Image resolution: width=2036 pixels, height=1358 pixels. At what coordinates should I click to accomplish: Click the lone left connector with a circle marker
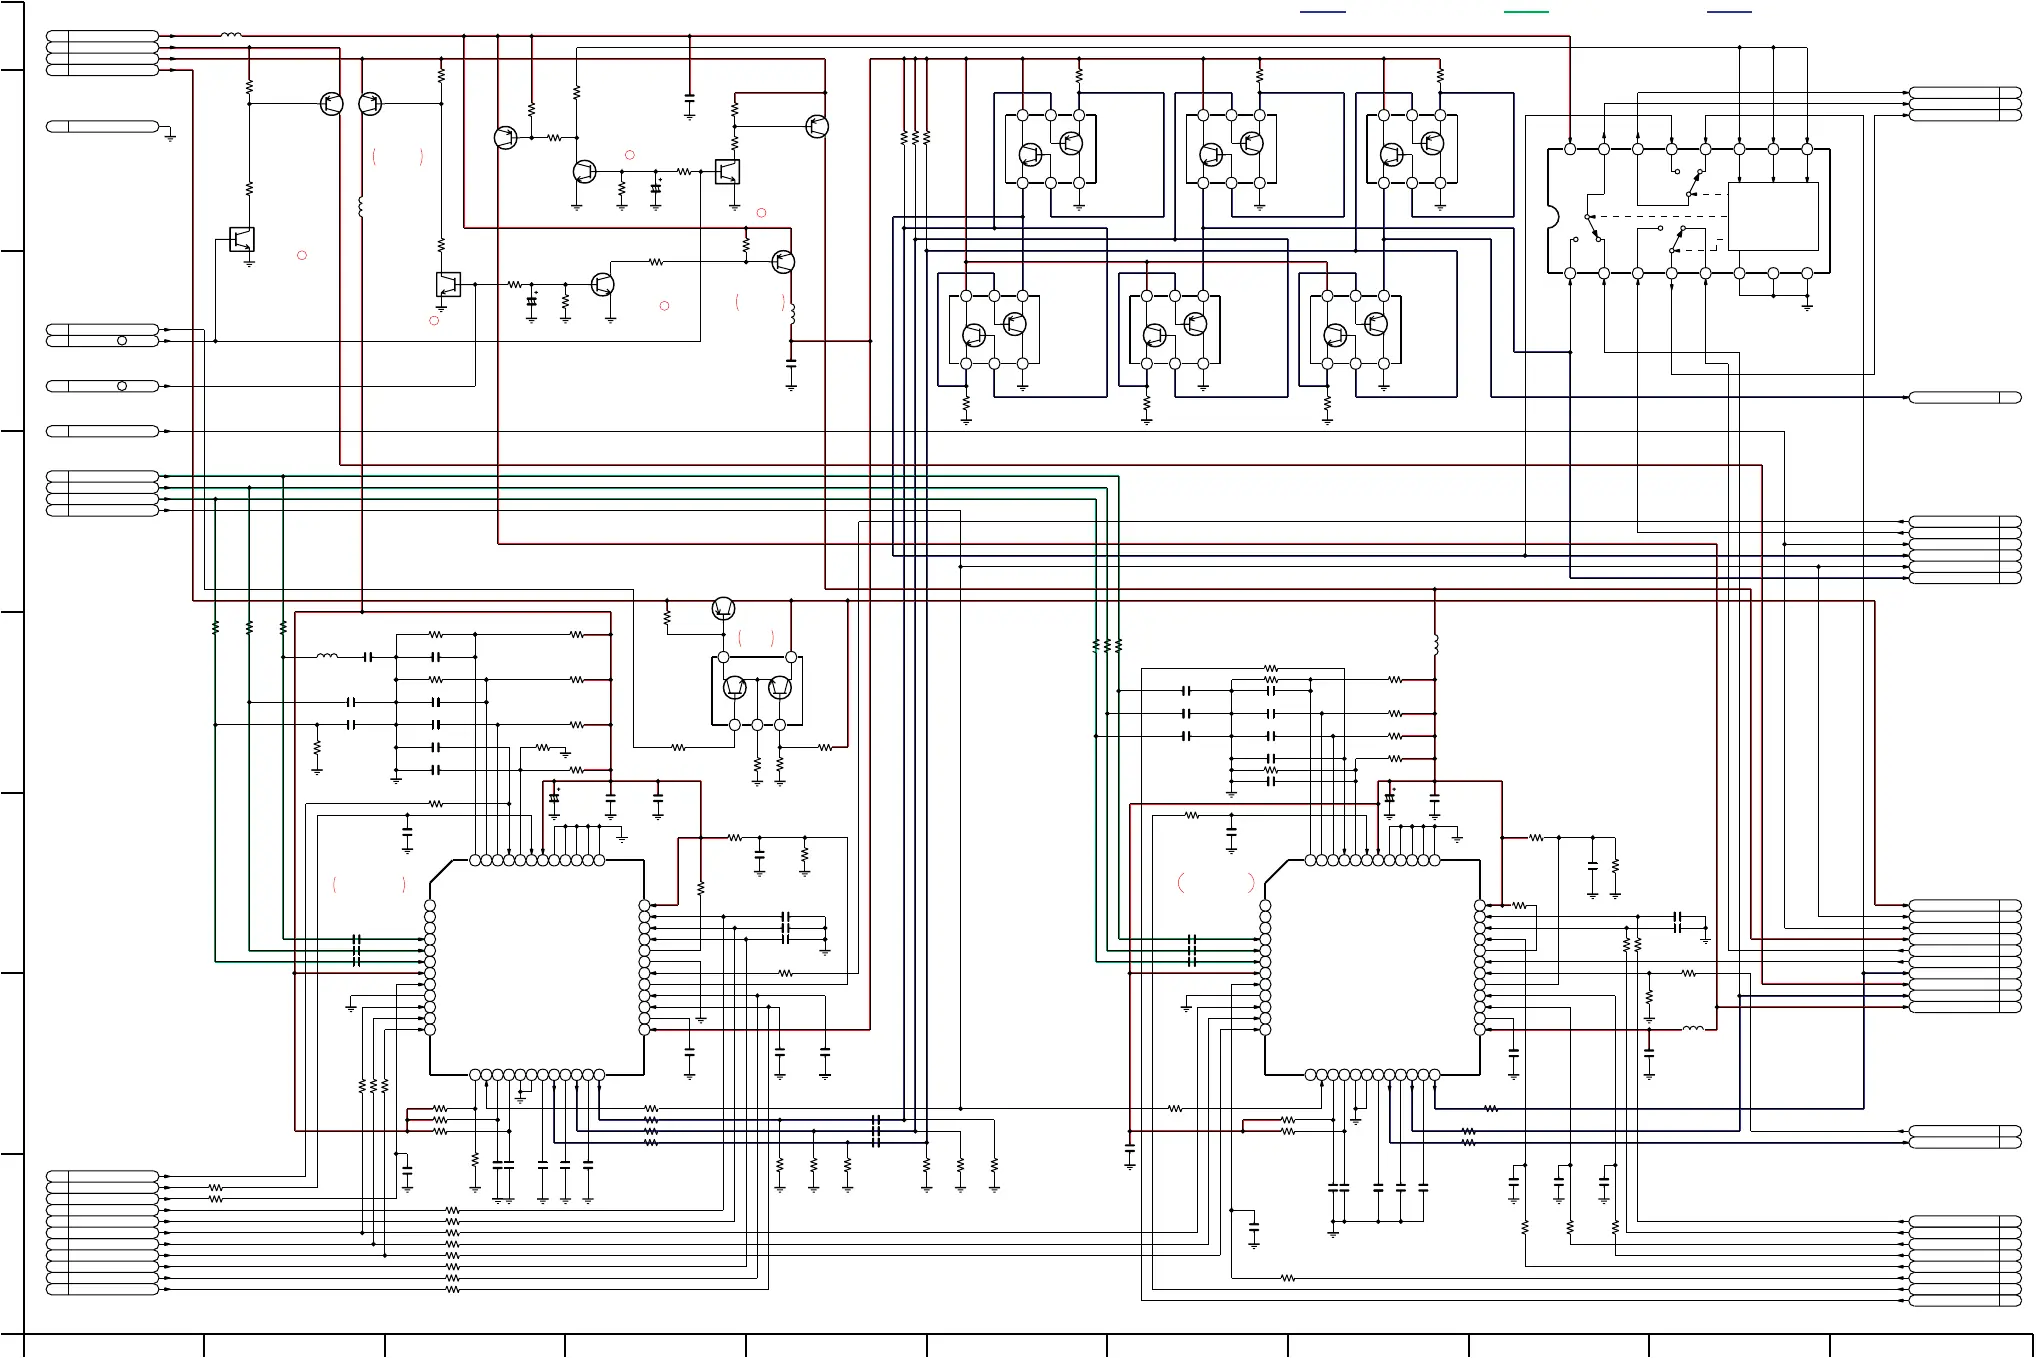(x=102, y=386)
